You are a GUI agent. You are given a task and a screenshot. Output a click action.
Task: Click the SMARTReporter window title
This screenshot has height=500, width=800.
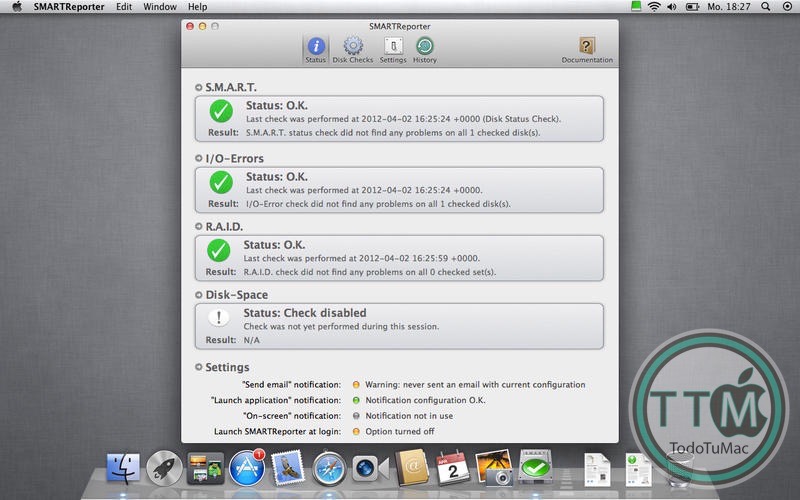point(399,26)
